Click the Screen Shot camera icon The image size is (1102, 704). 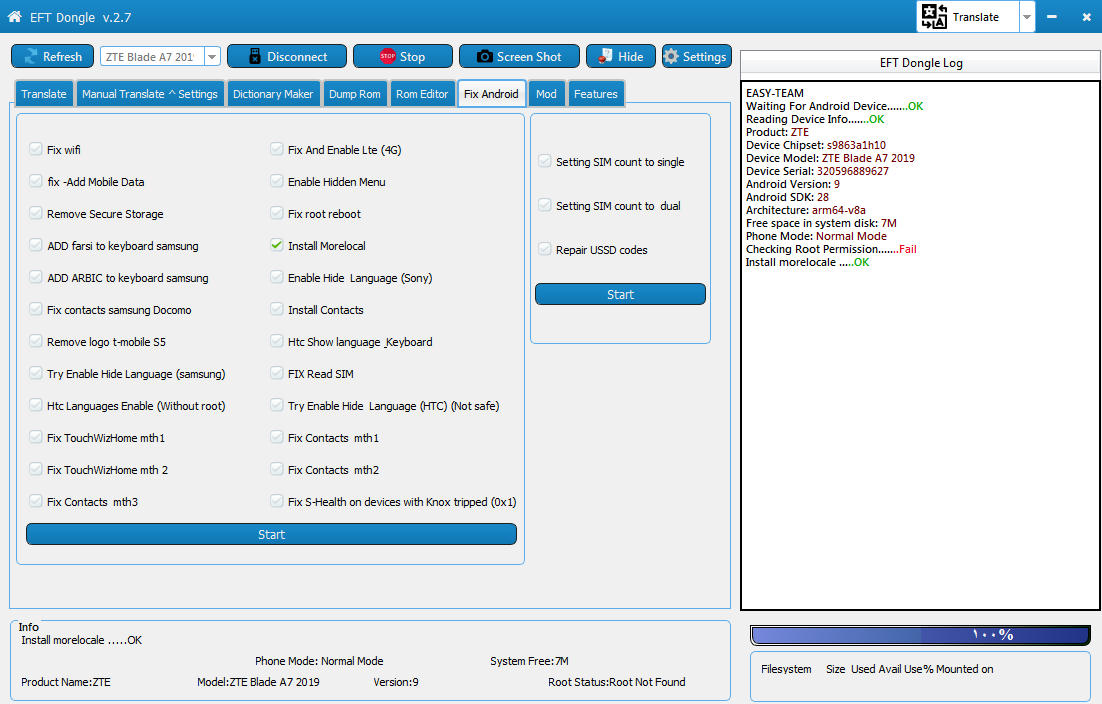pyautogui.click(x=484, y=56)
